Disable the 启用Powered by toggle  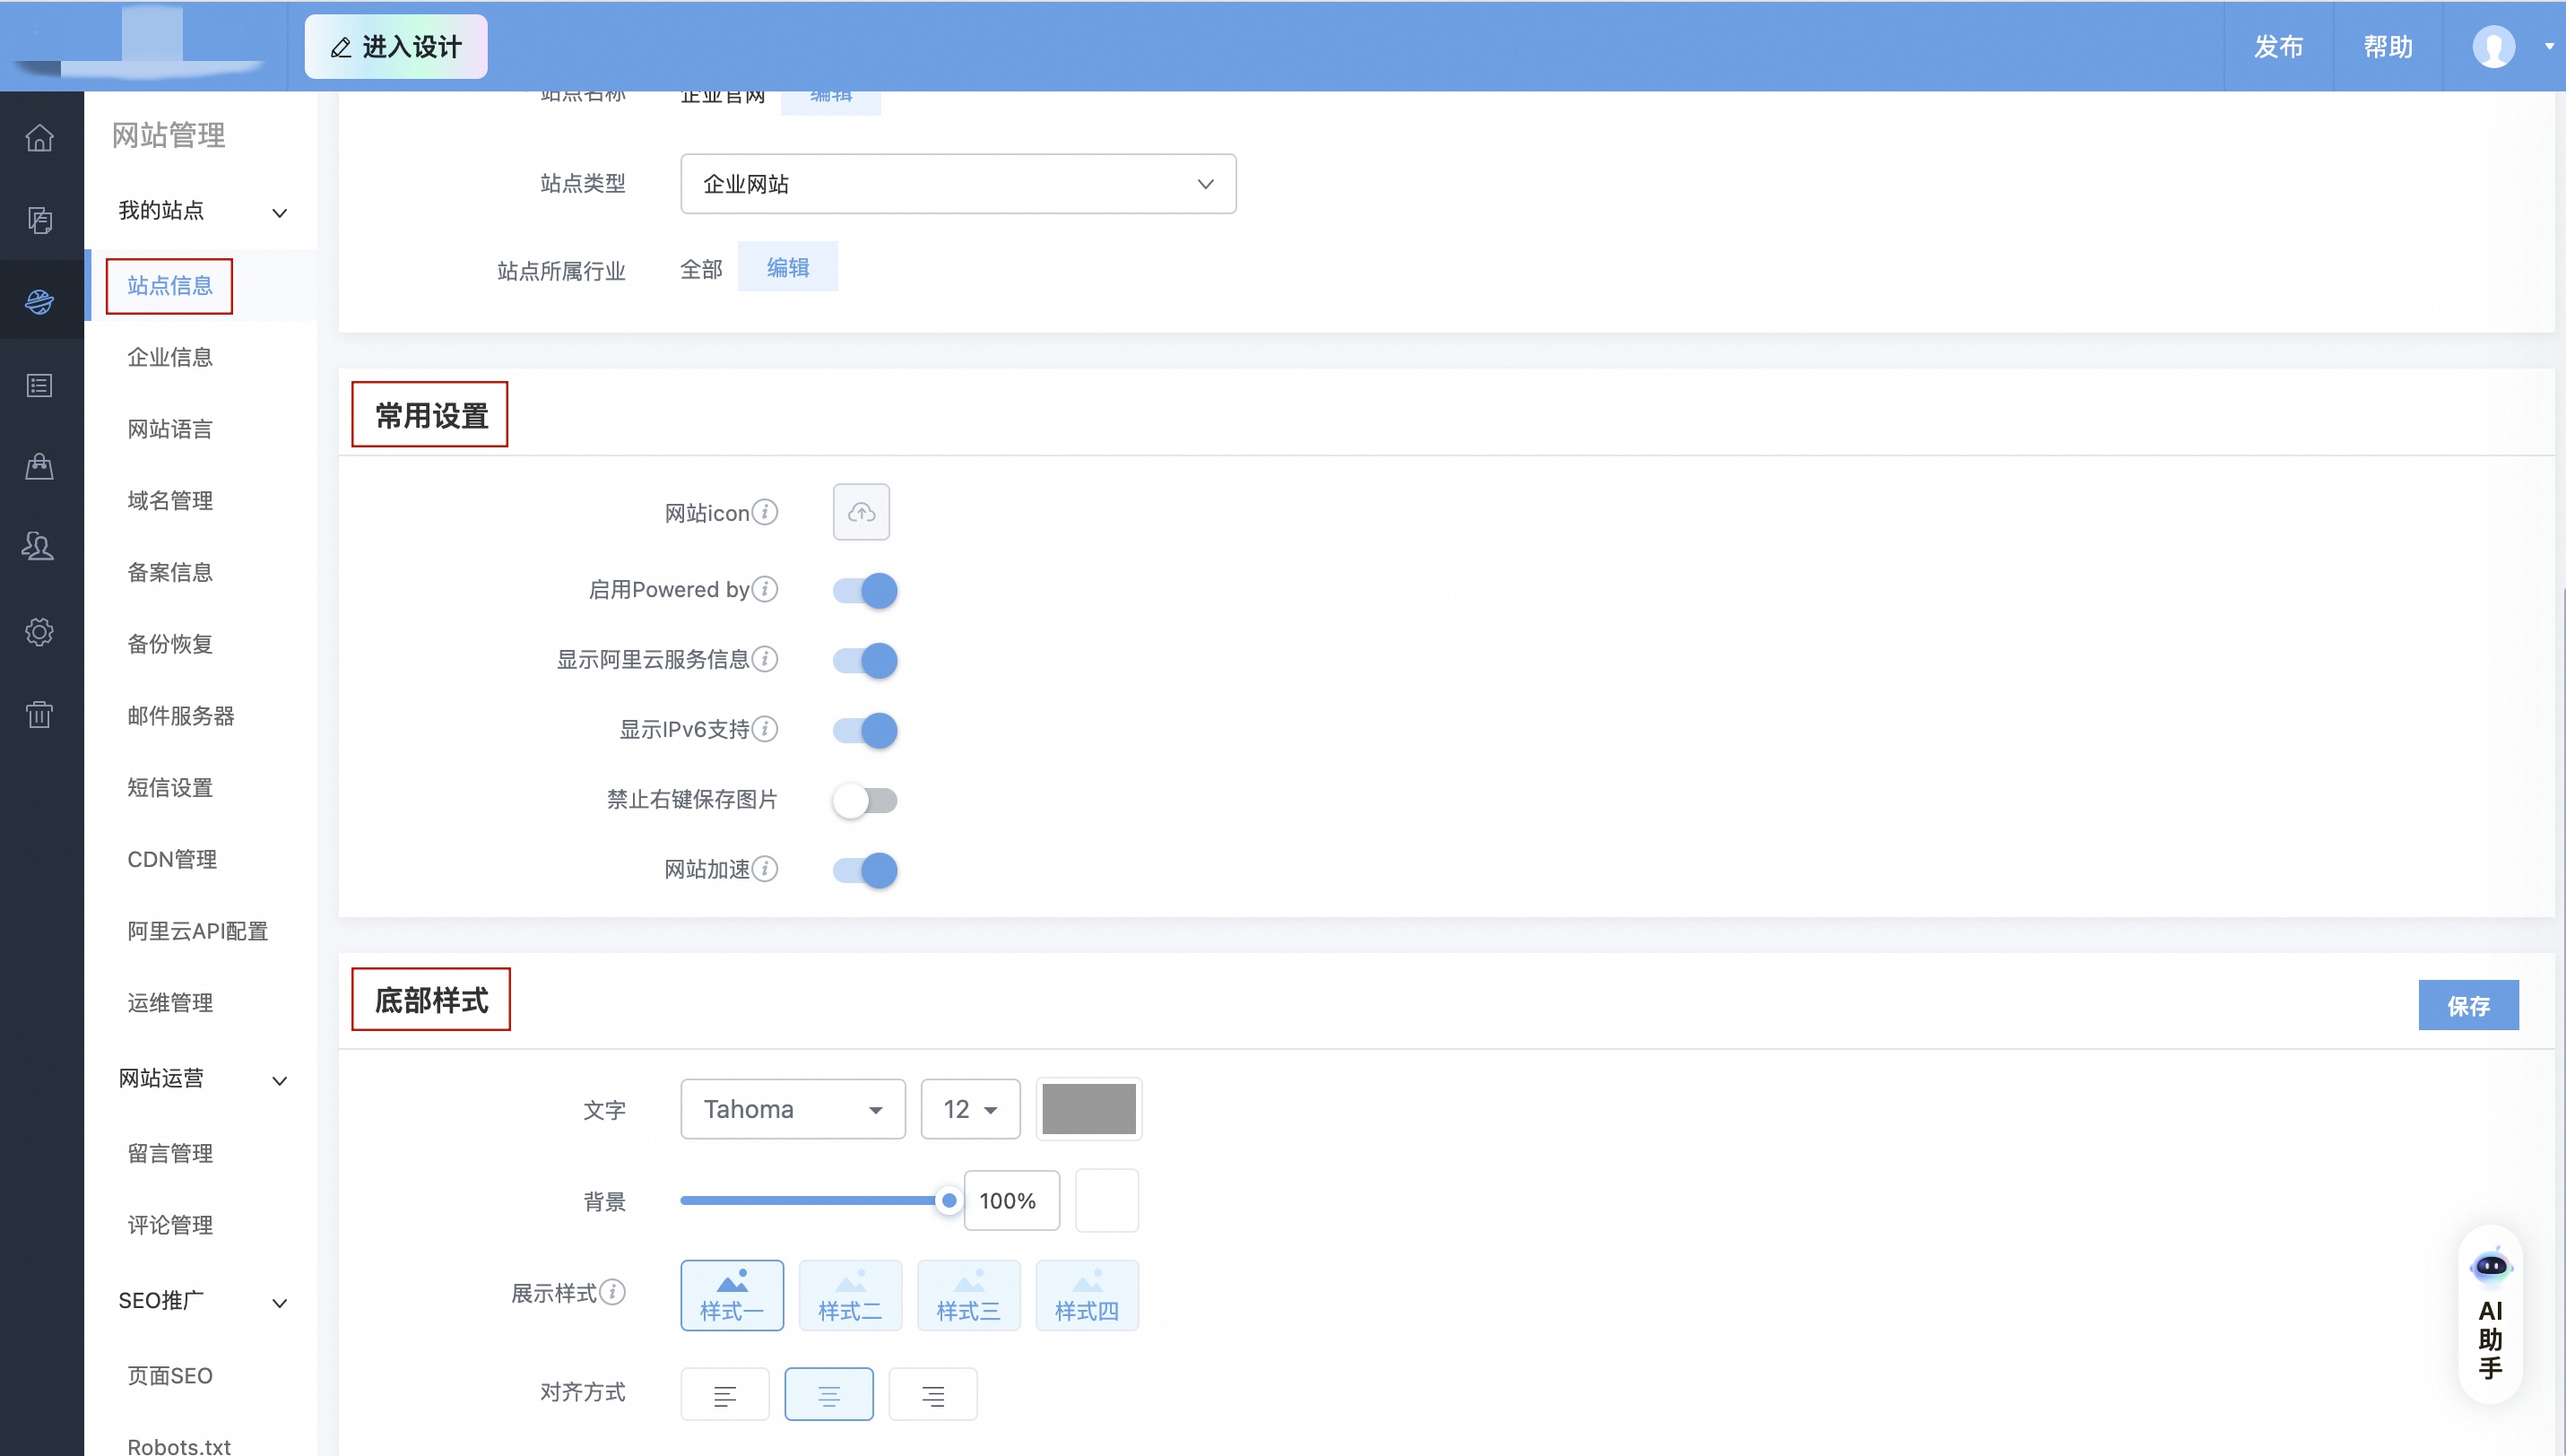coord(865,590)
